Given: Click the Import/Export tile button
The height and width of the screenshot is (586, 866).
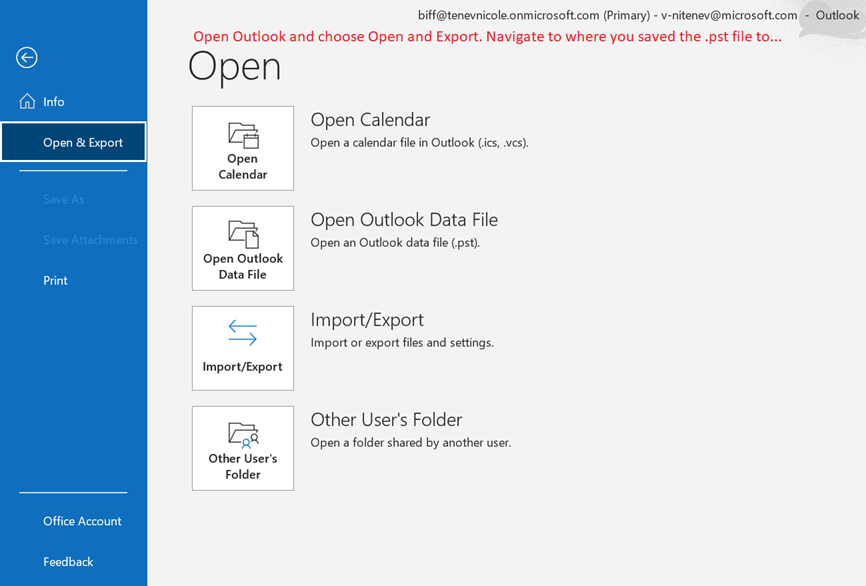Looking at the screenshot, I should tap(243, 349).
